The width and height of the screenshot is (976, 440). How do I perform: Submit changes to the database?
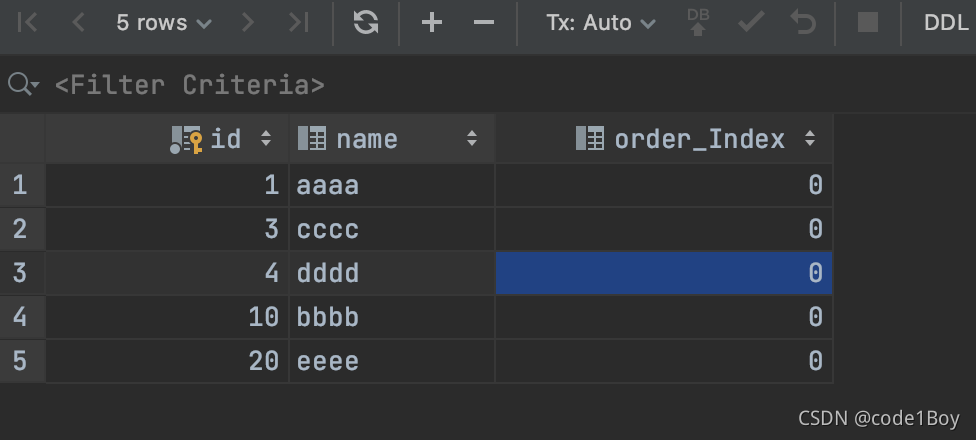698,23
